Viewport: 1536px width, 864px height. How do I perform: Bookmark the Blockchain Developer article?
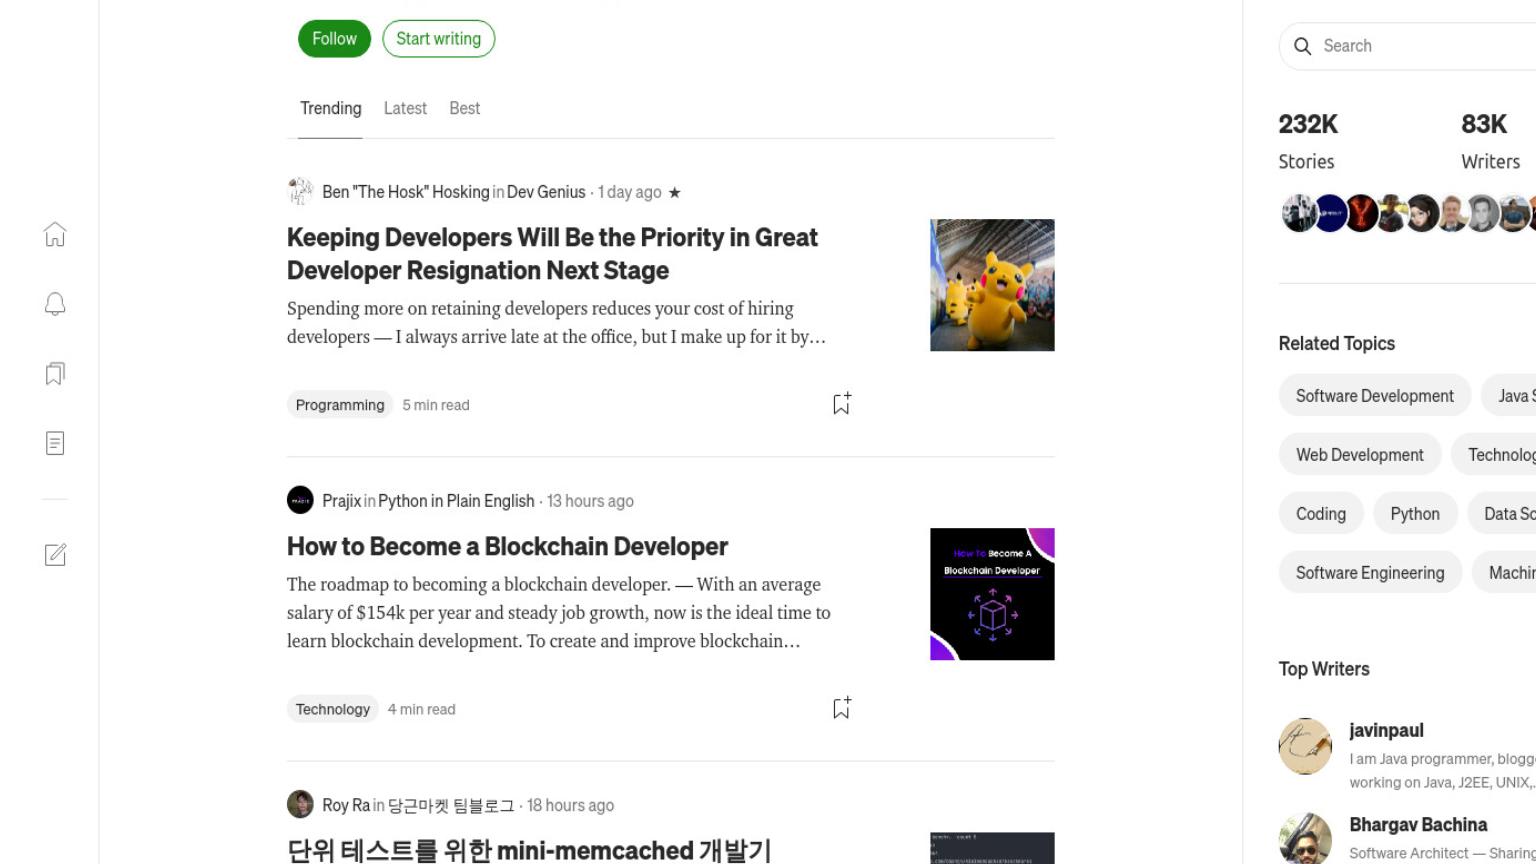tap(841, 708)
